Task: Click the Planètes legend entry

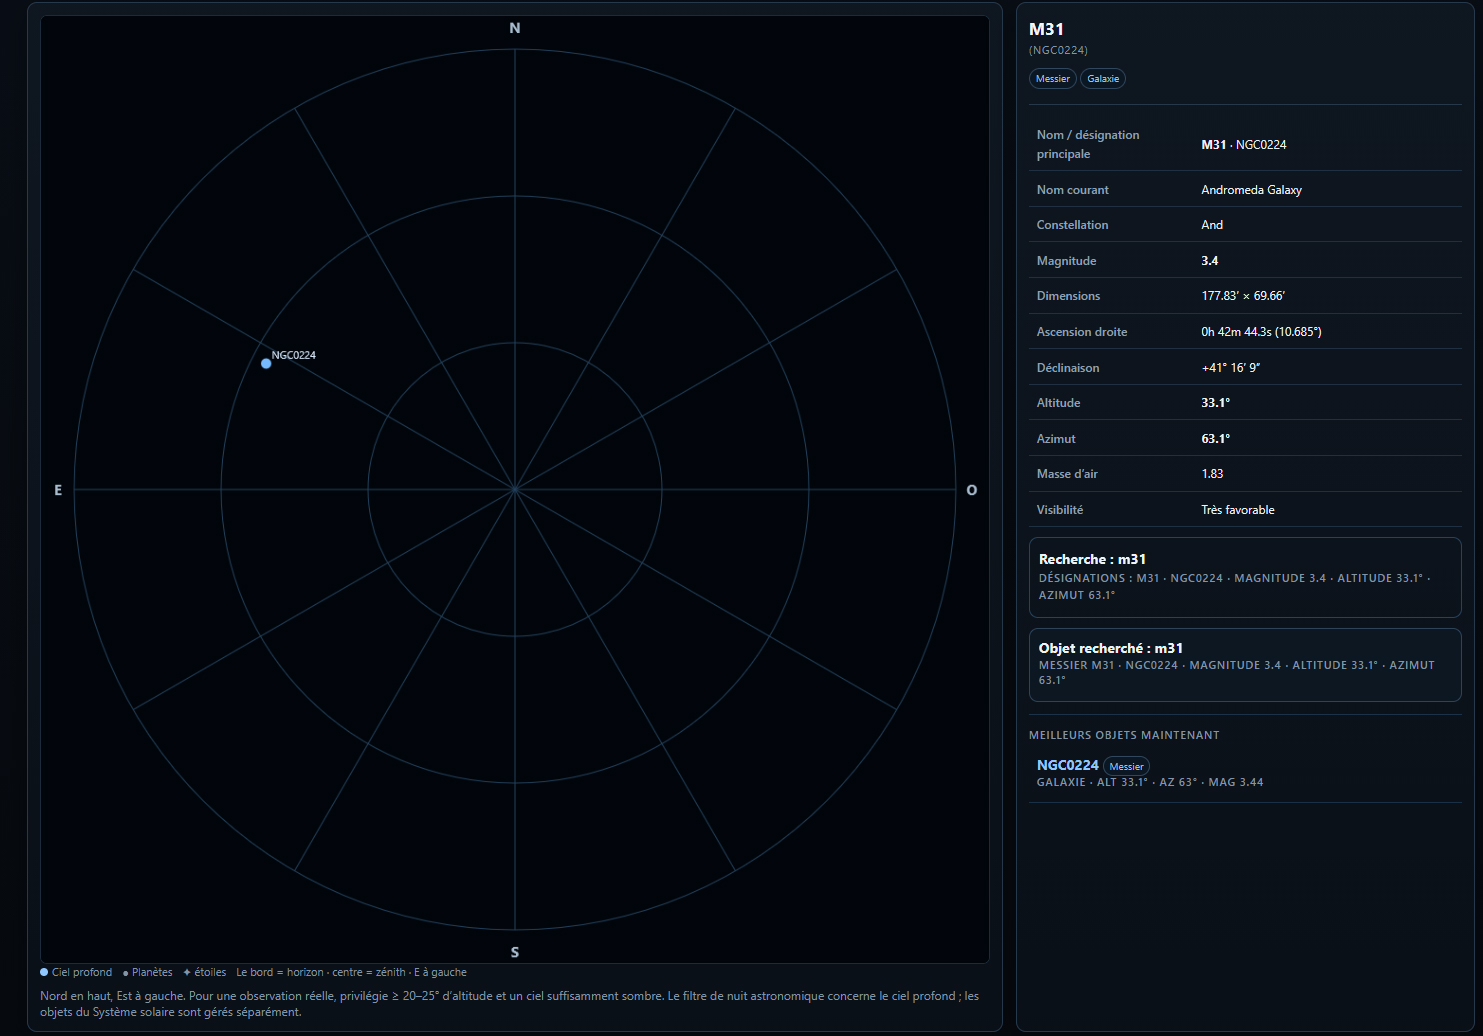Action: (147, 972)
